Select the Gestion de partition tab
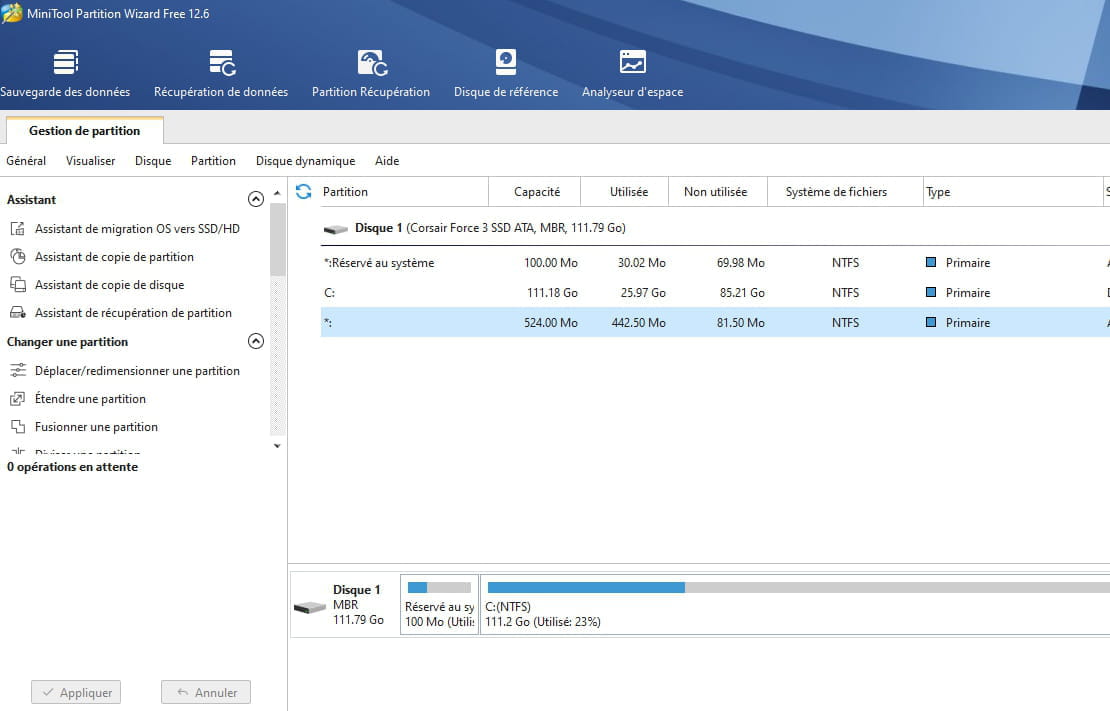1110x711 pixels. click(x=84, y=131)
